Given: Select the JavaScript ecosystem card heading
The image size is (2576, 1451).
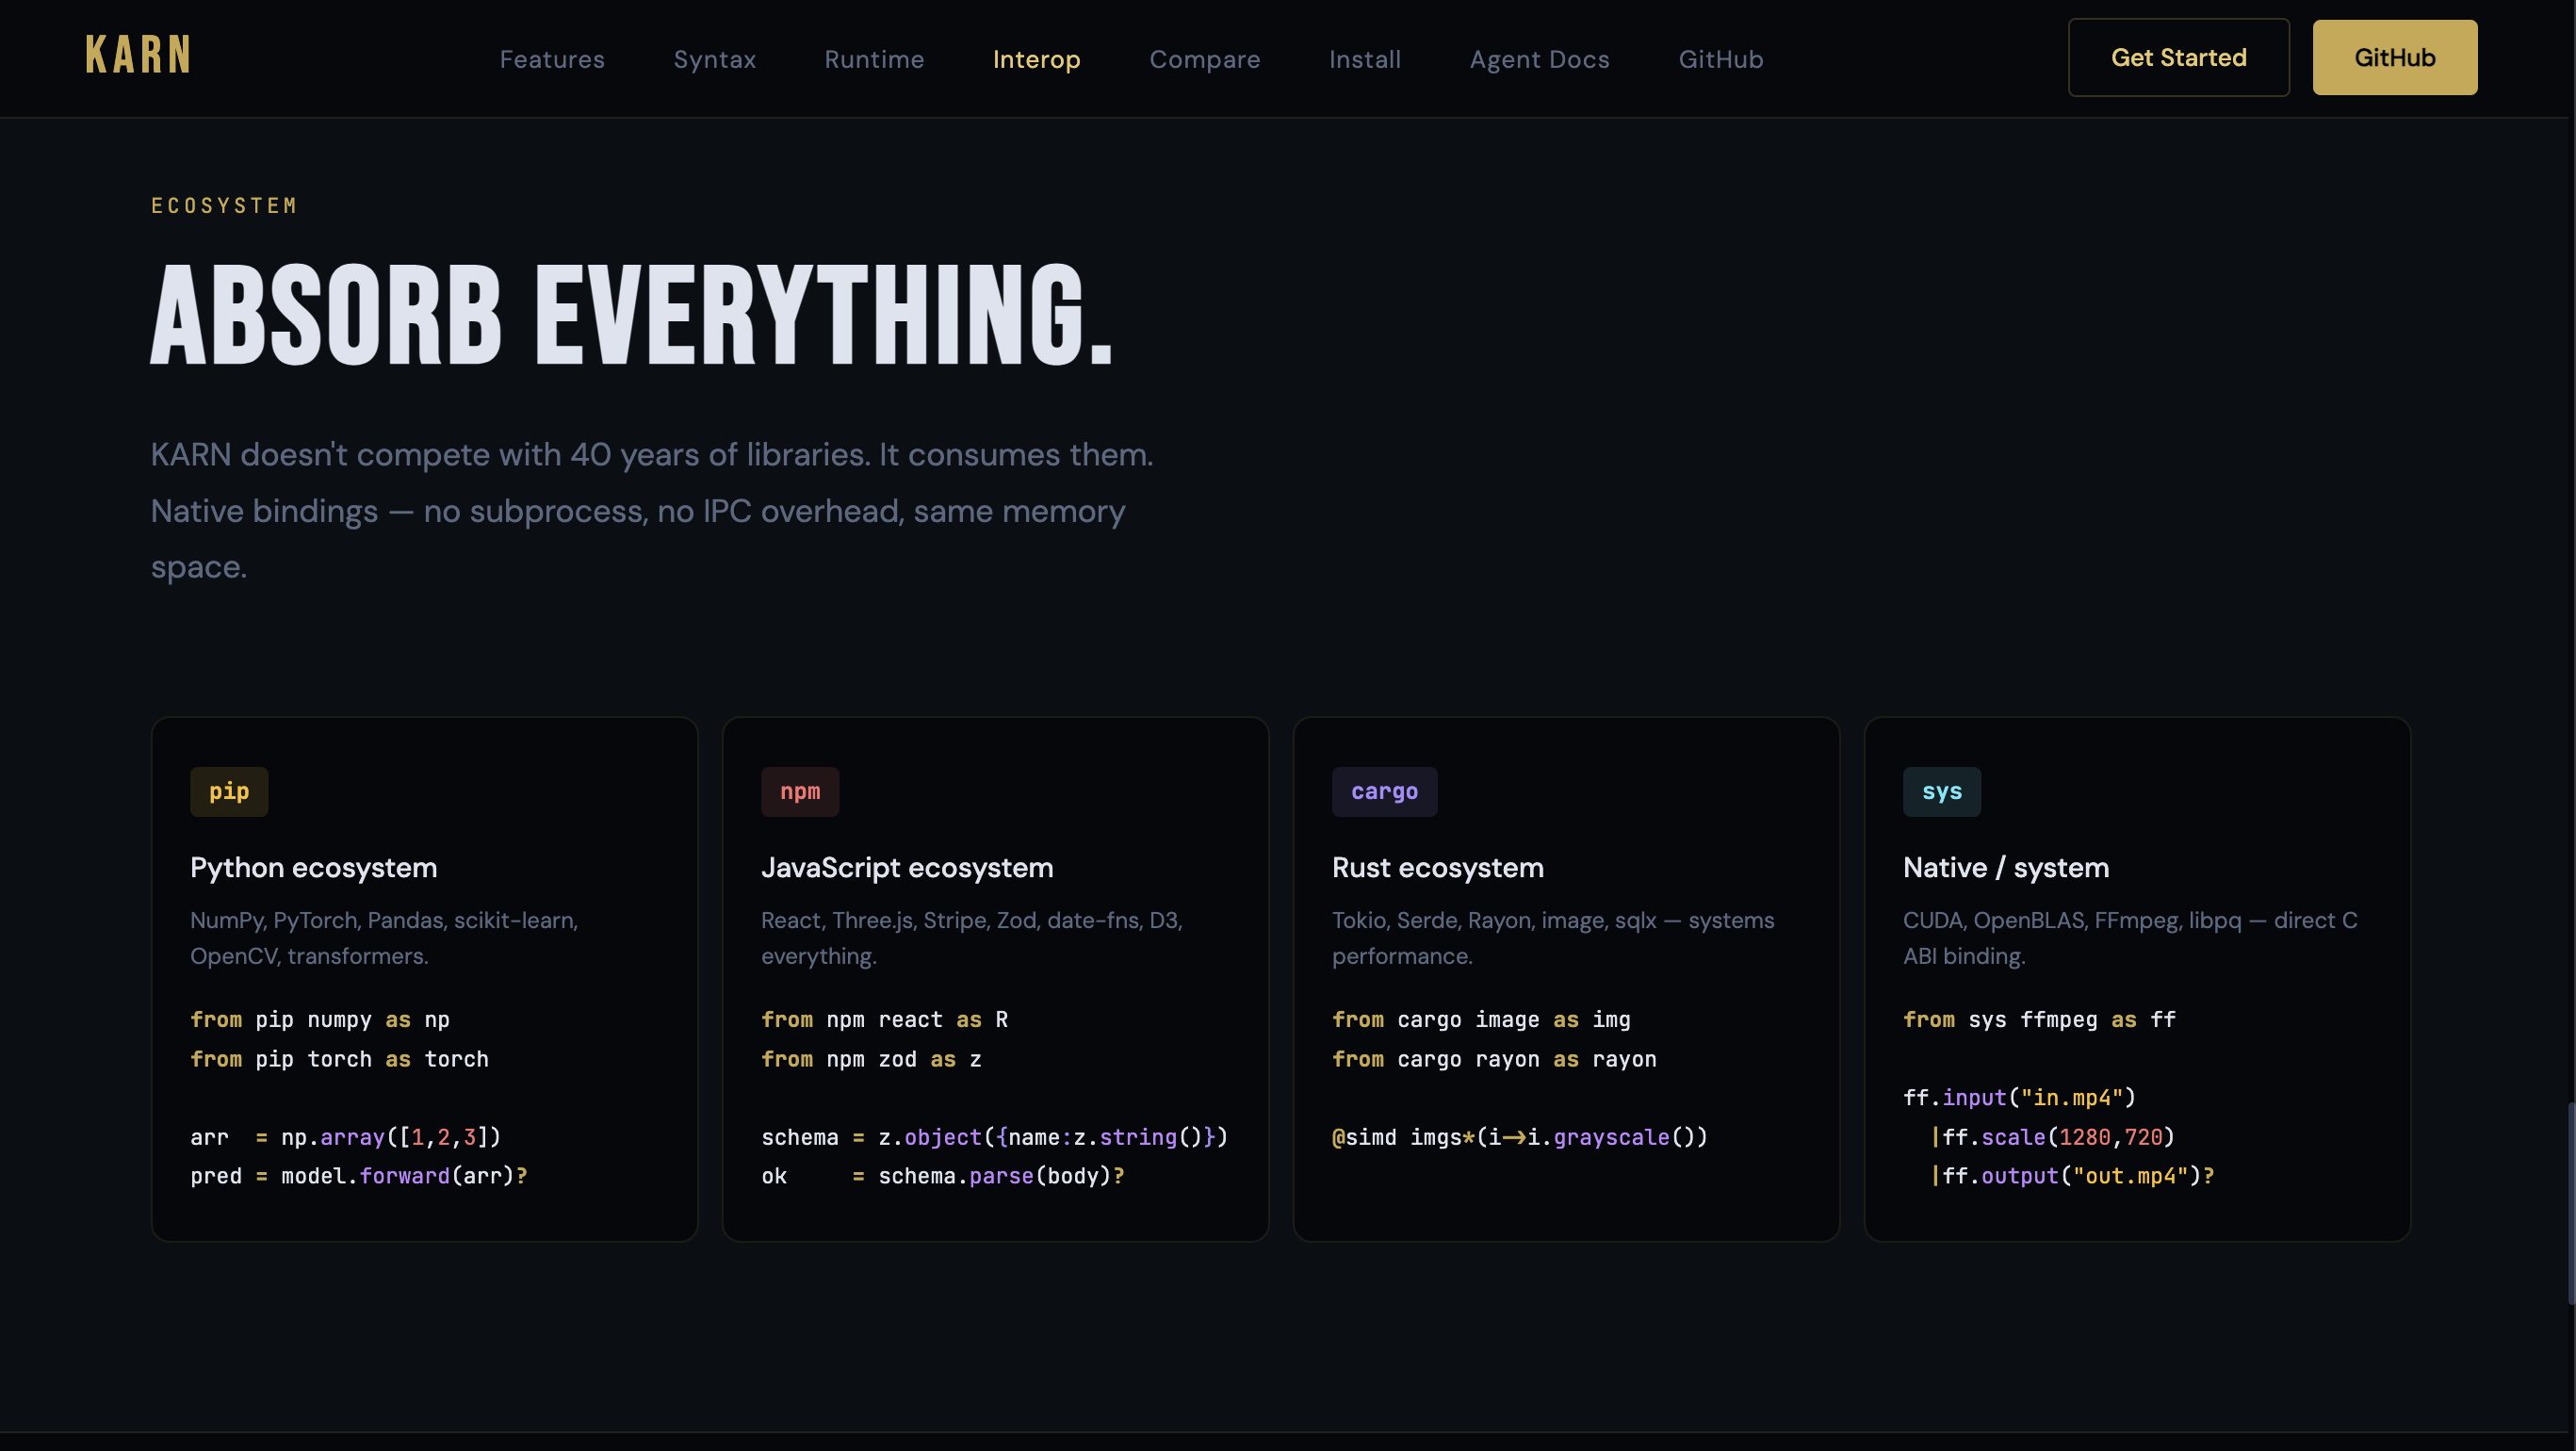Looking at the screenshot, I should pyautogui.click(x=907, y=867).
